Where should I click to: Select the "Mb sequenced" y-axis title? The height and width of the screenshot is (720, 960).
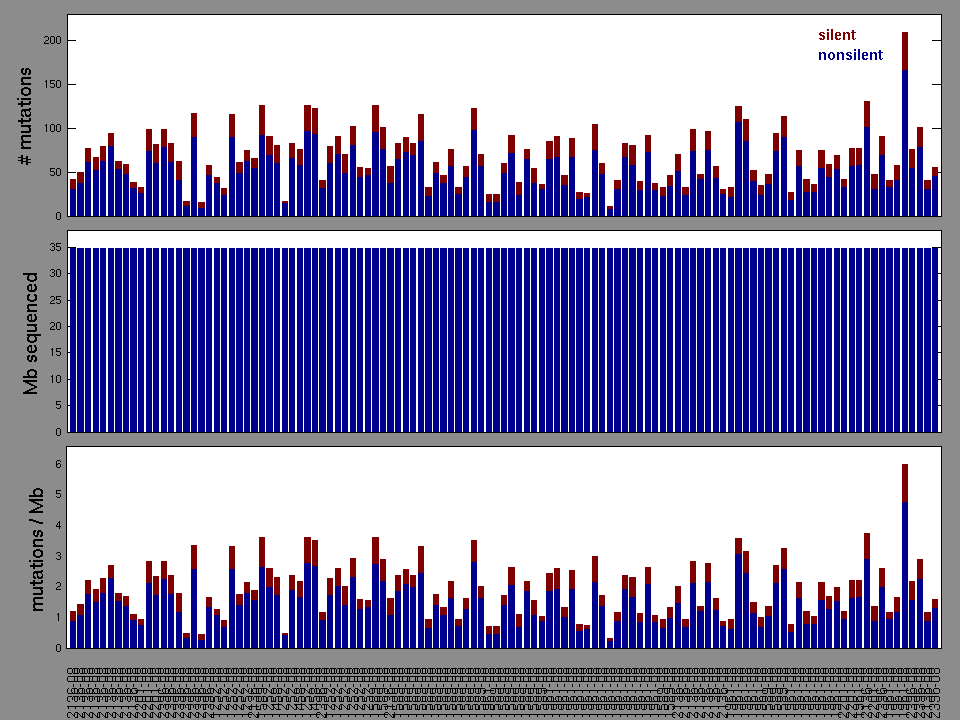pyautogui.click(x=30, y=332)
